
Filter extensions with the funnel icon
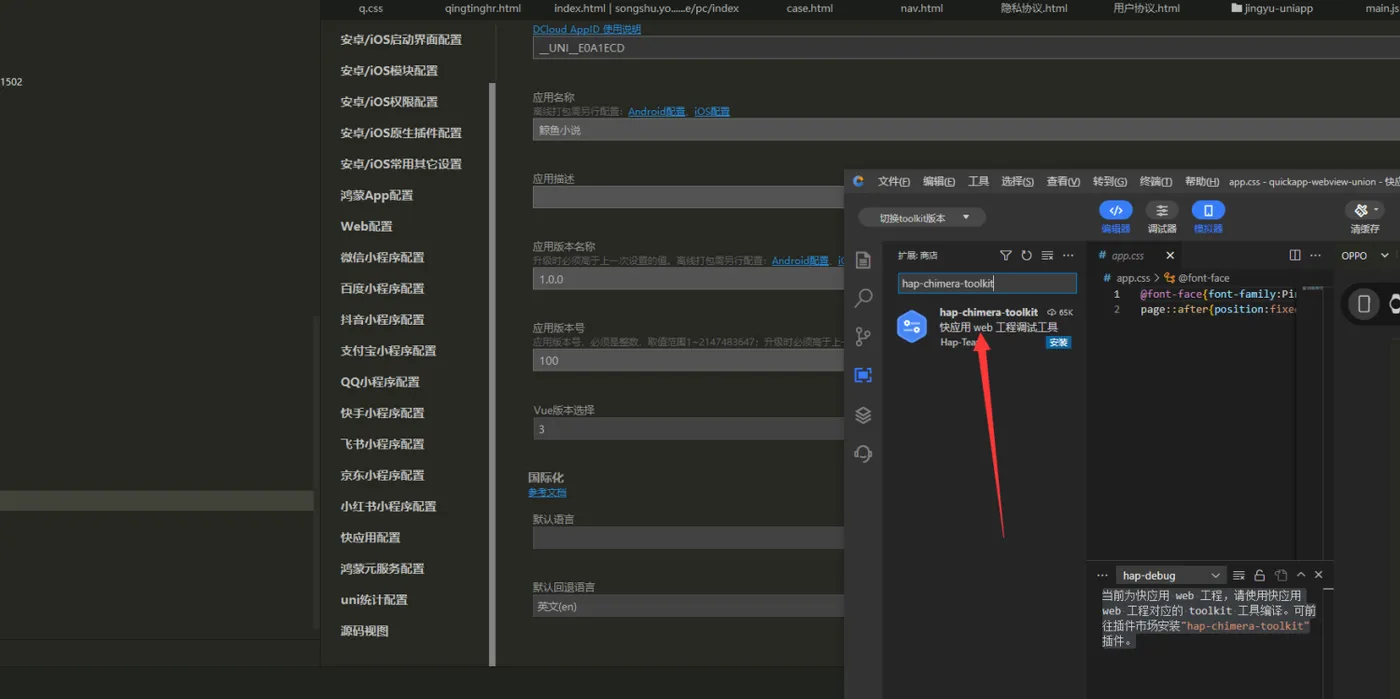point(1006,256)
